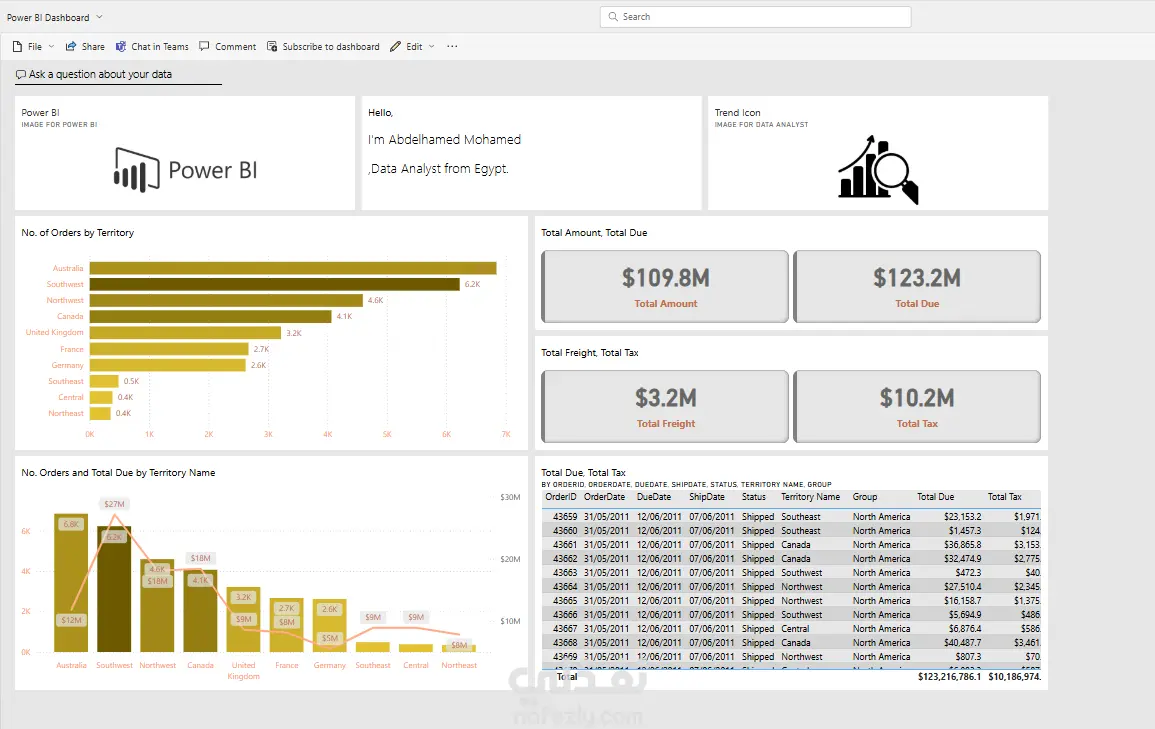The width and height of the screenshot is (1155, 729).
Task: Click the Share icon
Action: tap(71, 47)
